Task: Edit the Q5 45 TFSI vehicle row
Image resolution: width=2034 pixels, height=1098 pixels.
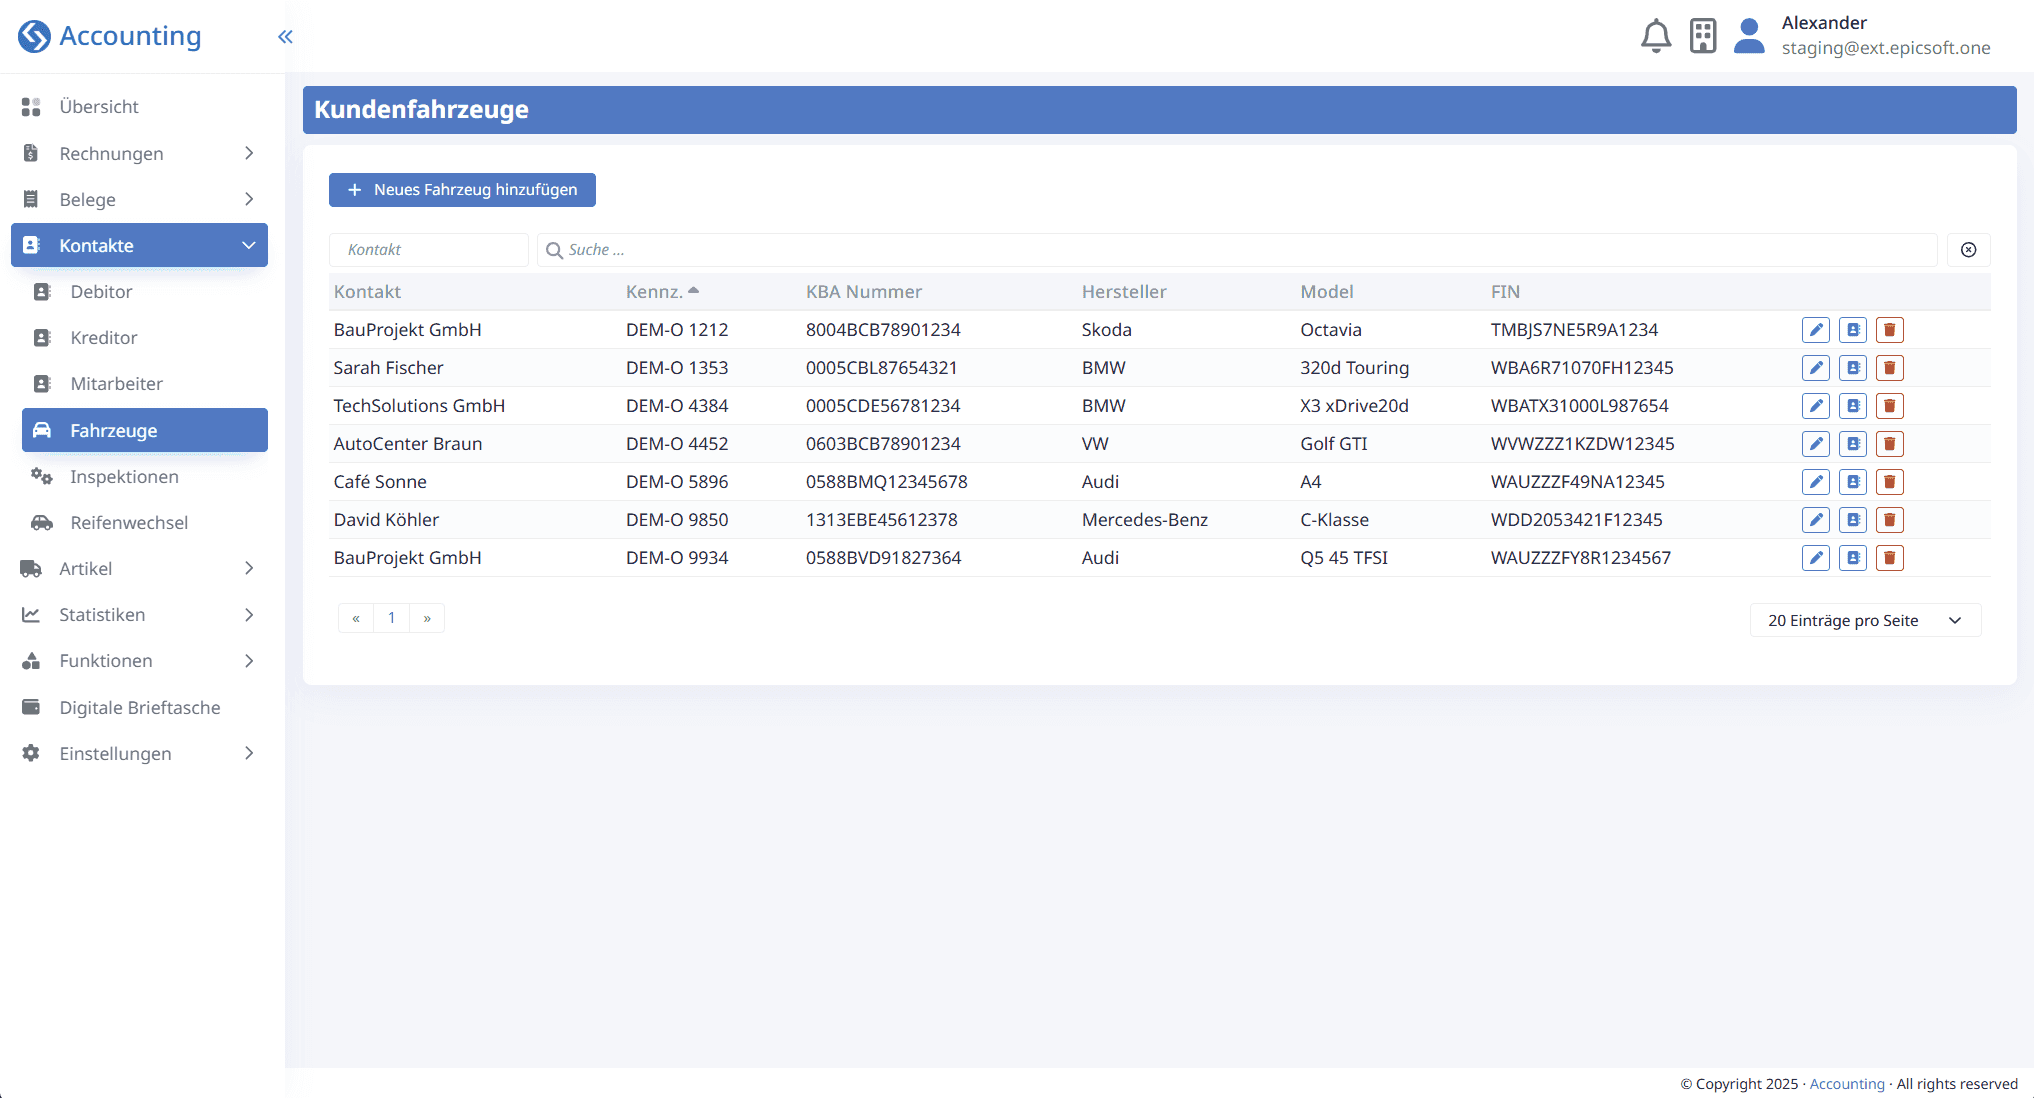Action: click(1816, 558)
